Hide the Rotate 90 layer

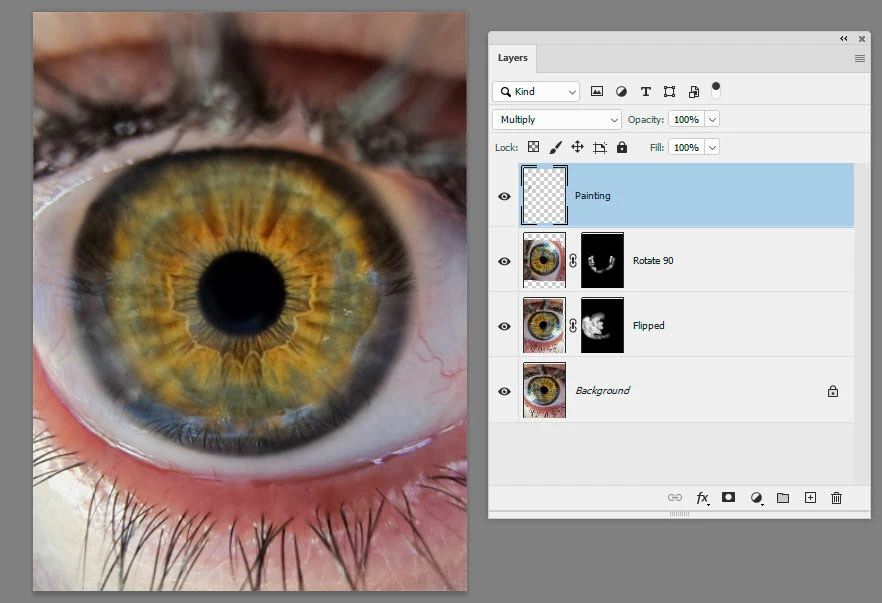point(505,262)
